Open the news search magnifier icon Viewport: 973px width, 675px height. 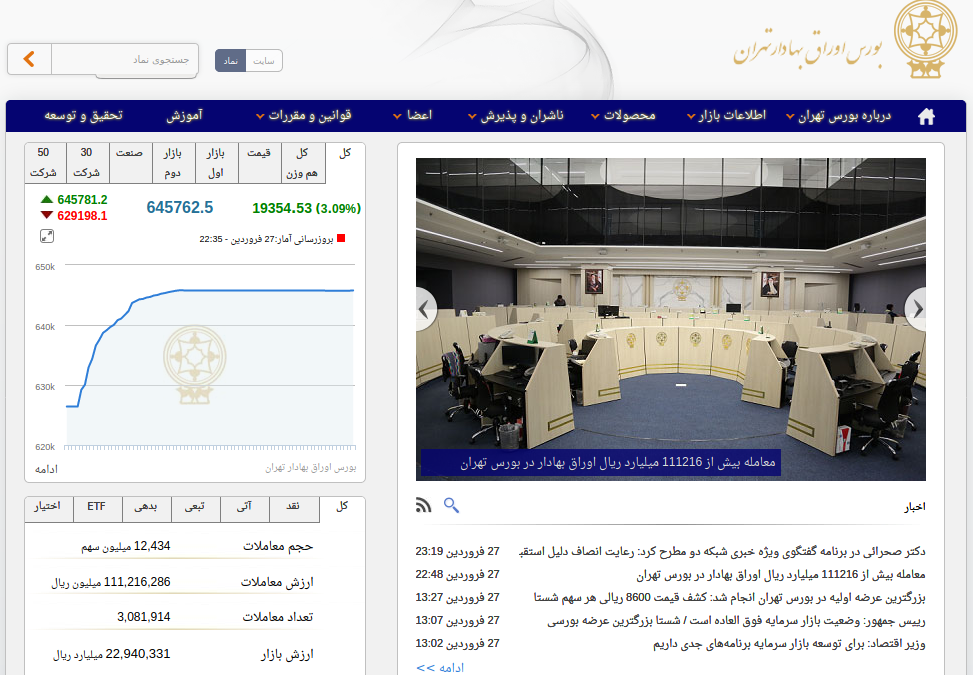[451, 505]
